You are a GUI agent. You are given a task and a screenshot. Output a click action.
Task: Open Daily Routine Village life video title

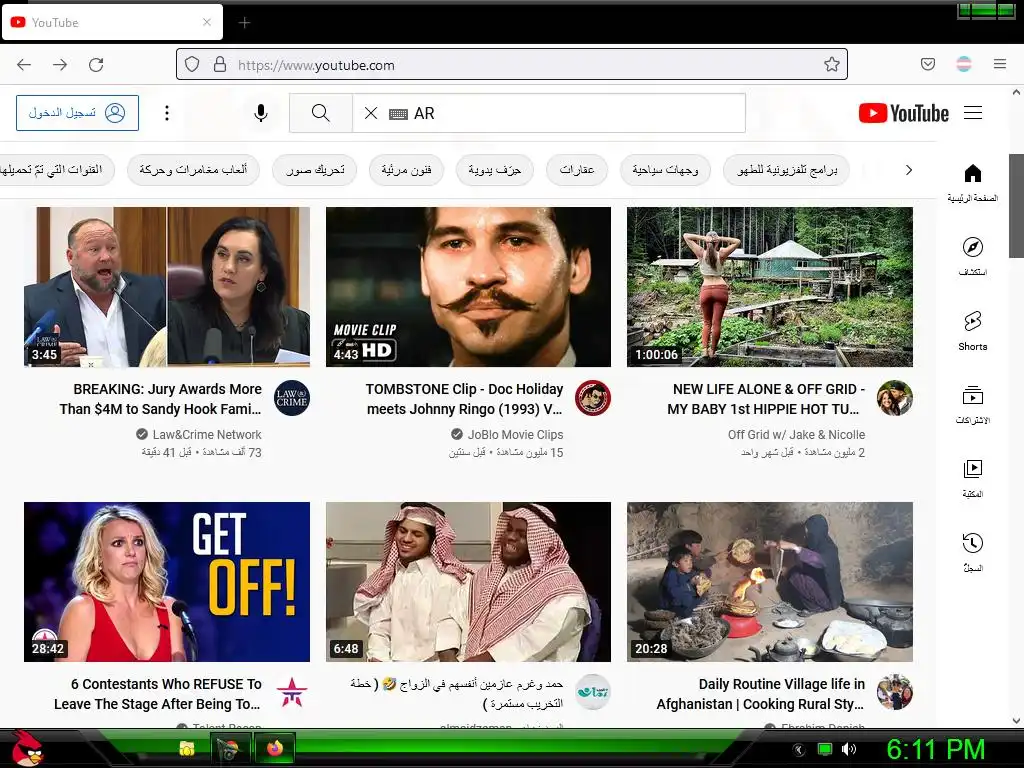click(x=761, y=694)
